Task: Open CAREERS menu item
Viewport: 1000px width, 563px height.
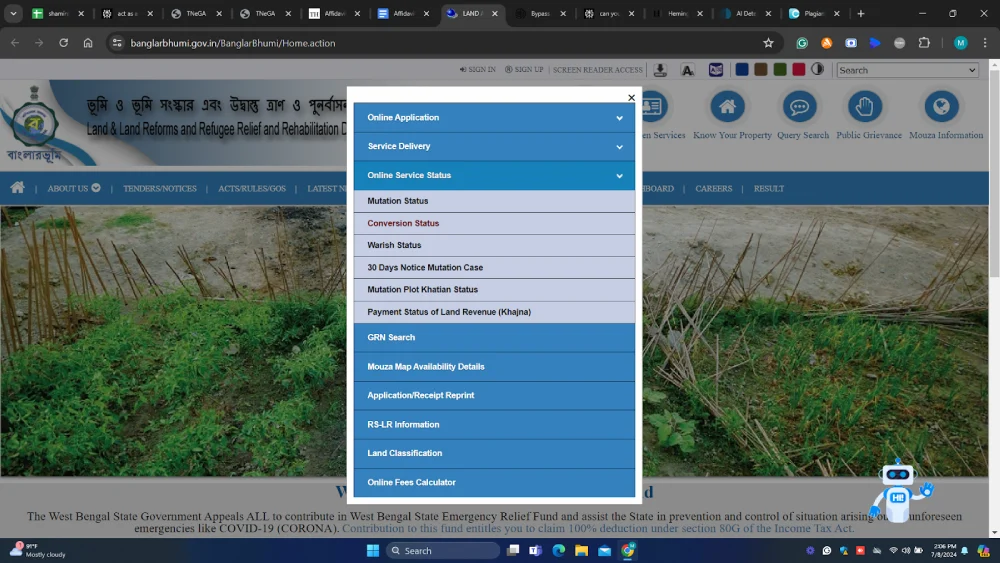Action: click(714, 189)
